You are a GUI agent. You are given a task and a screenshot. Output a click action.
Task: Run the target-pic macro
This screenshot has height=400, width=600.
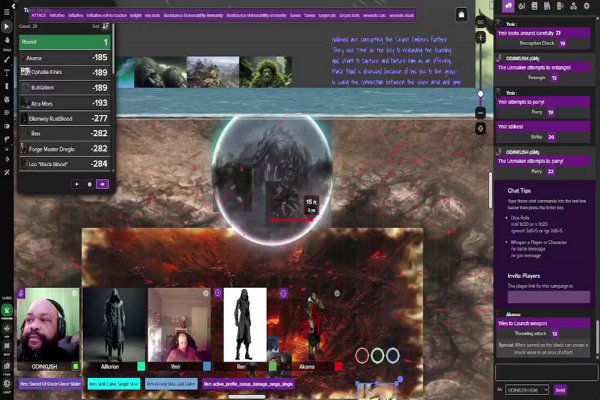[x=327, y=16]
